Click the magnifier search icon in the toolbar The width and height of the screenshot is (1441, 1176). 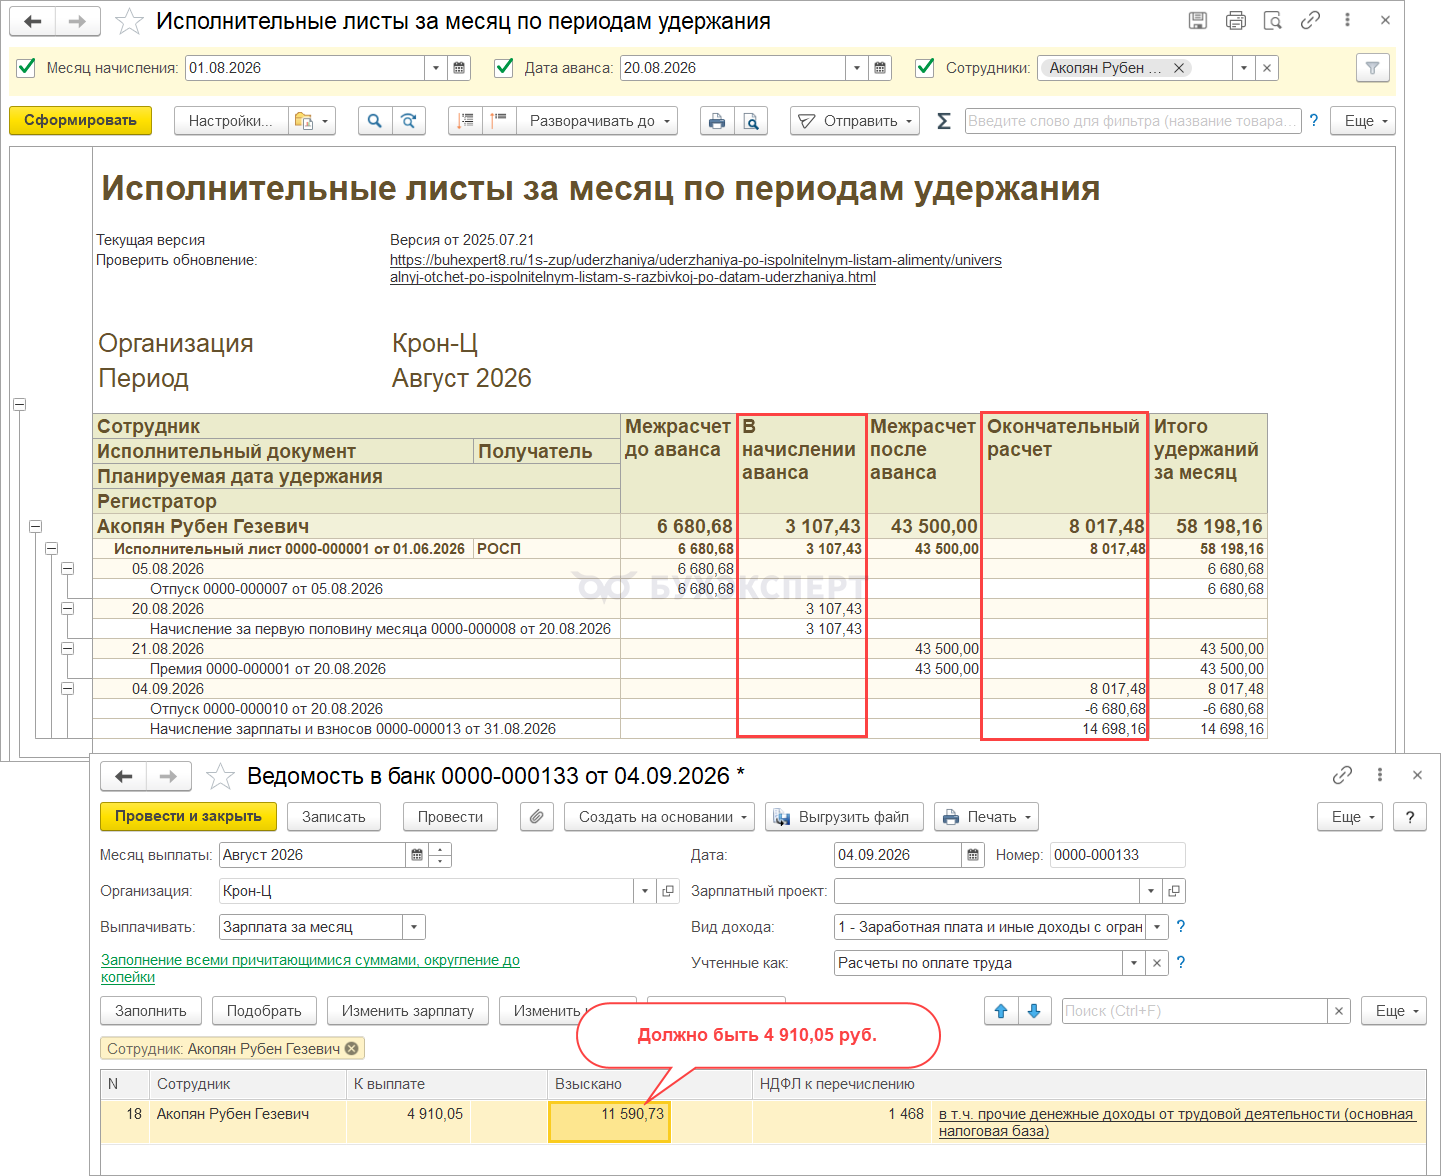(x=375, y=121)
